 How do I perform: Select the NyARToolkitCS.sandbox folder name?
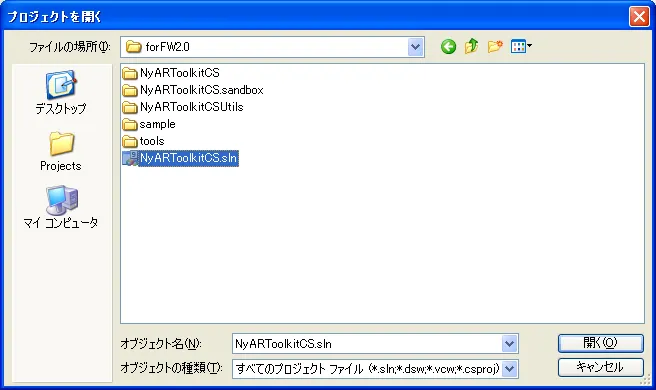(x=202, y=90)
